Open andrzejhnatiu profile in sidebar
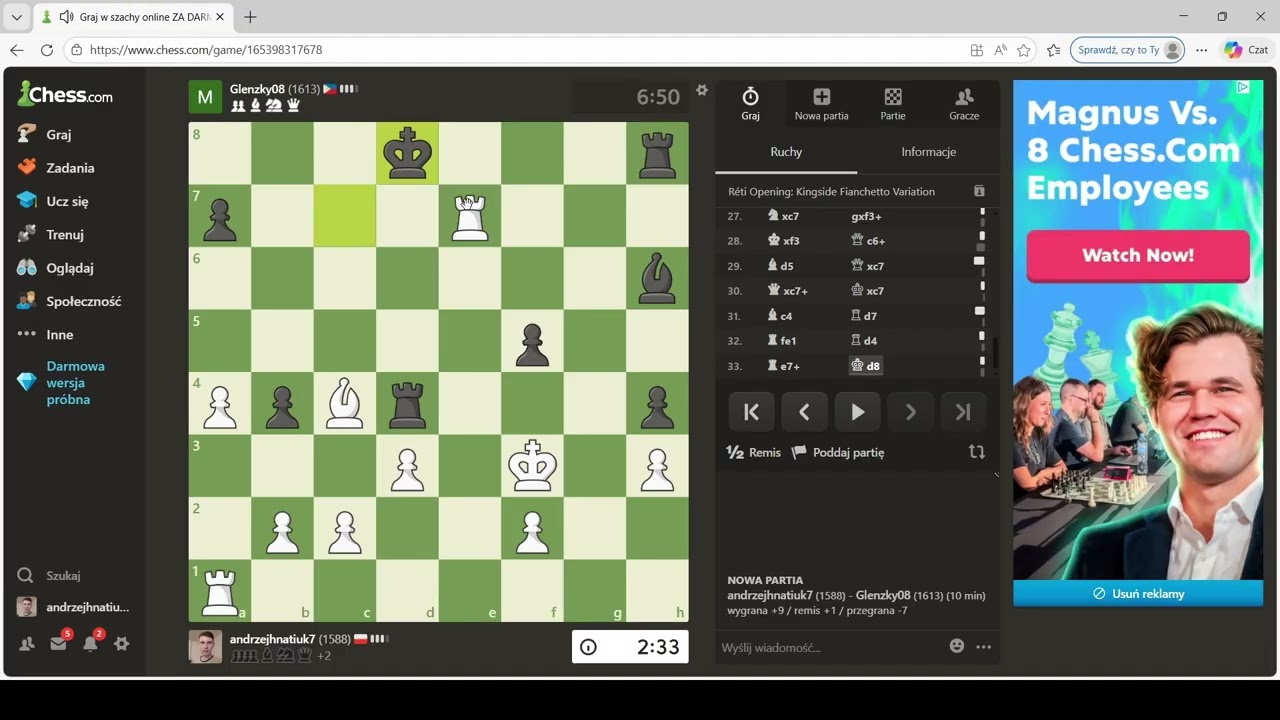 tap(73, 607)
